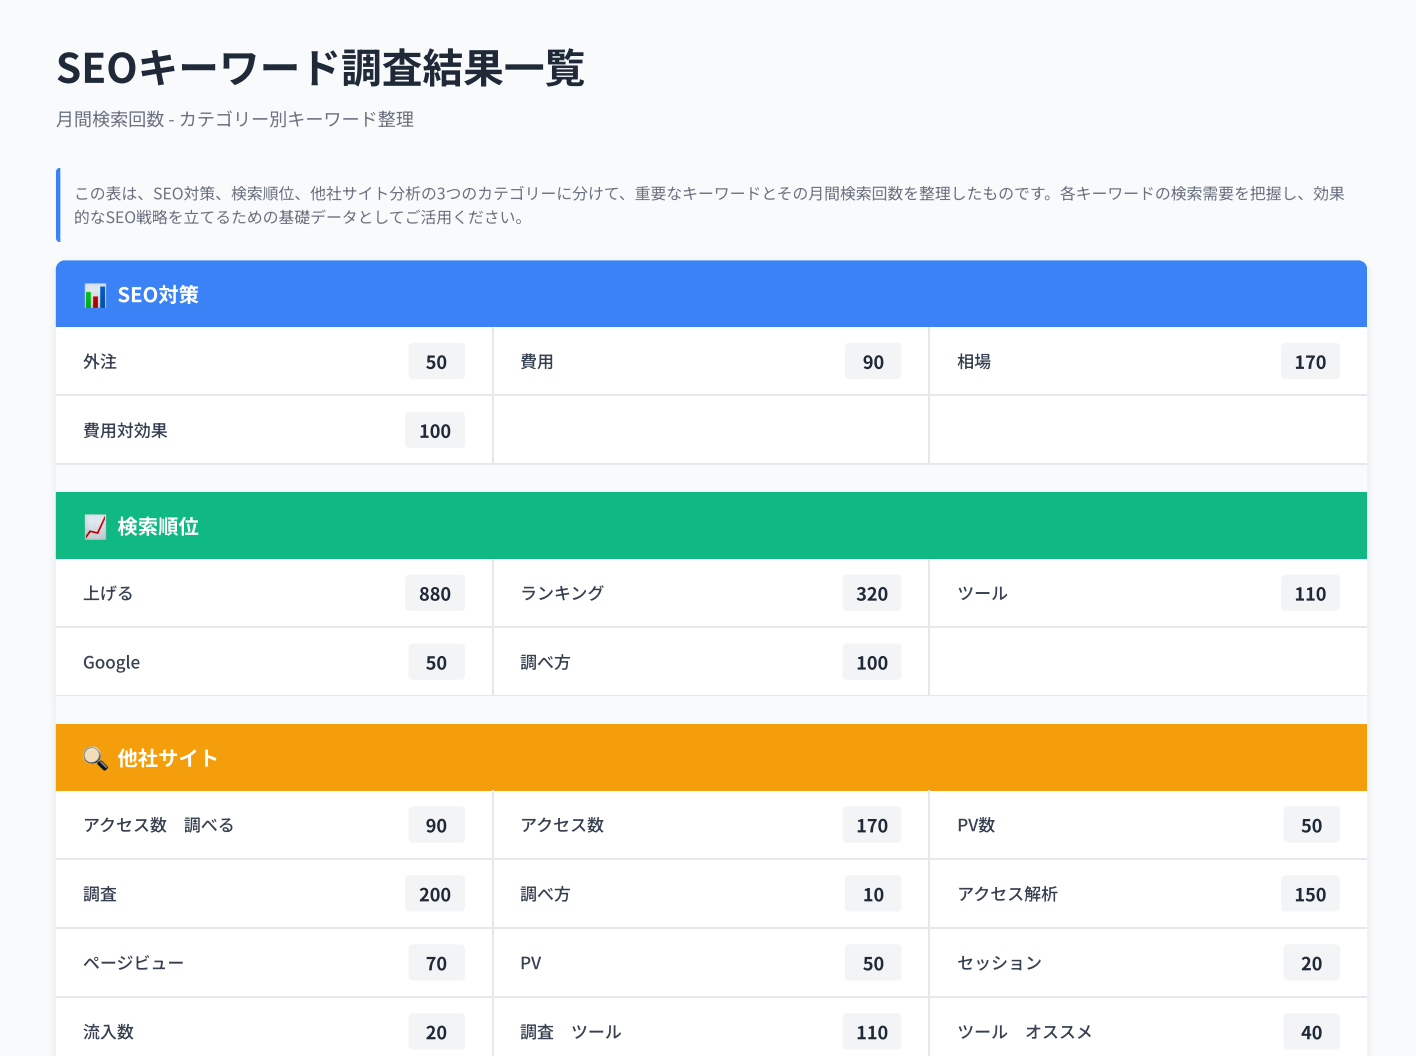The height and width of the screenshot is (1056, 1416).
Task: Select the アクセス解析 keyword
Action: point(1007,894)
